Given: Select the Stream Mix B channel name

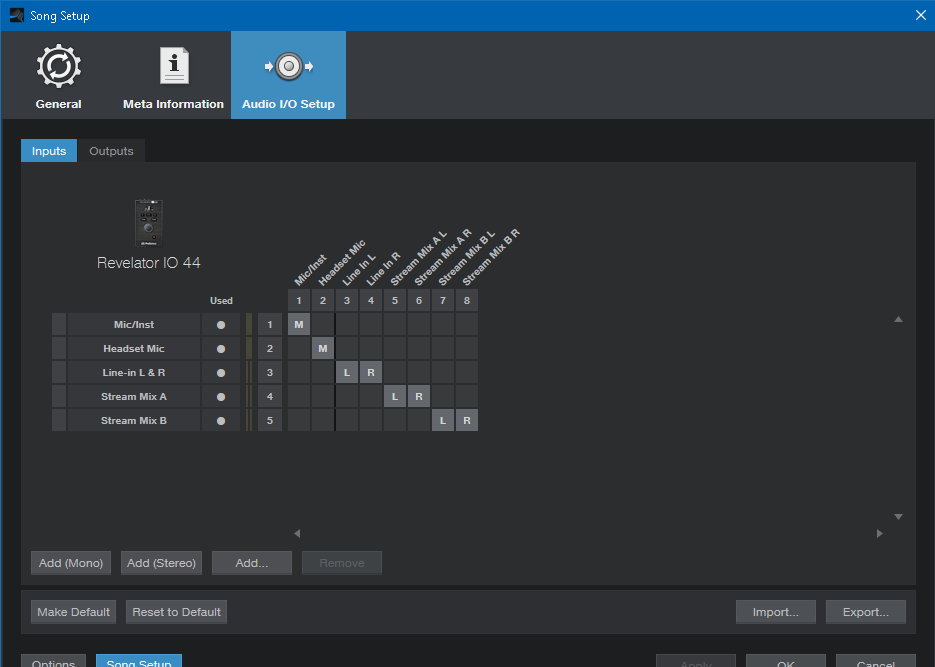Looking at the screenshot, I should click(x=134, y=420).
